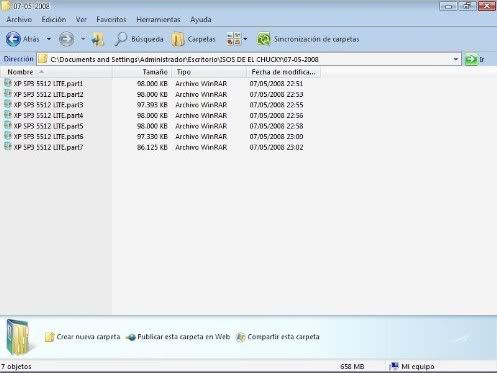The image size is (497, 373).
Task: Click the title bar folder icon
Action: (x=5, y=6)
